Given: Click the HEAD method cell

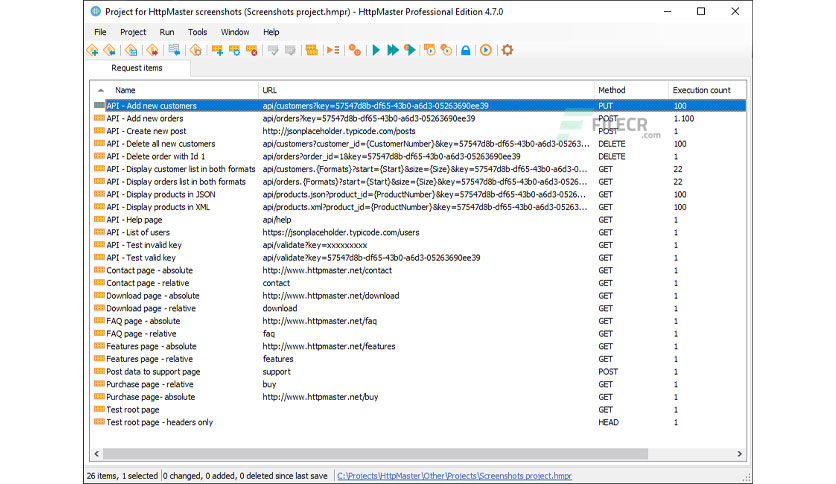Looking at the screenshot, I should [608, 422].
